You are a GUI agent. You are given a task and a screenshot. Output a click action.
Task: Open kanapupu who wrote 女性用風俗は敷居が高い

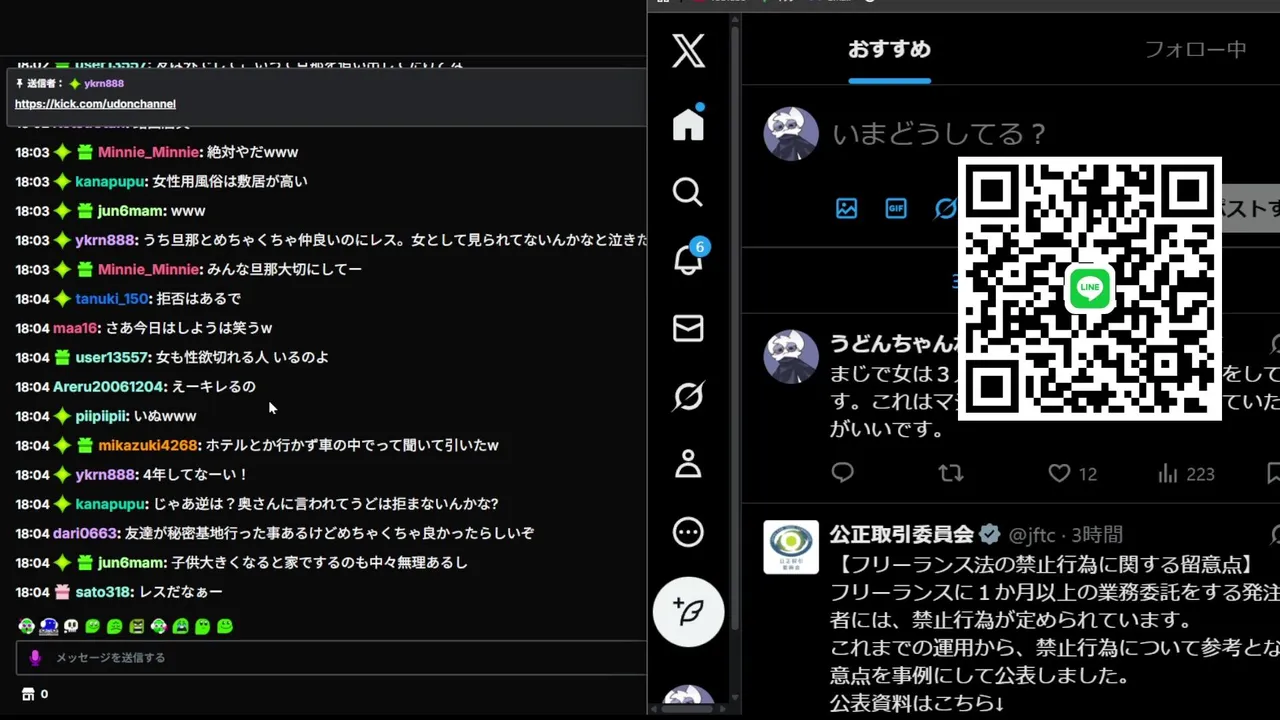(x=110, y=182)
